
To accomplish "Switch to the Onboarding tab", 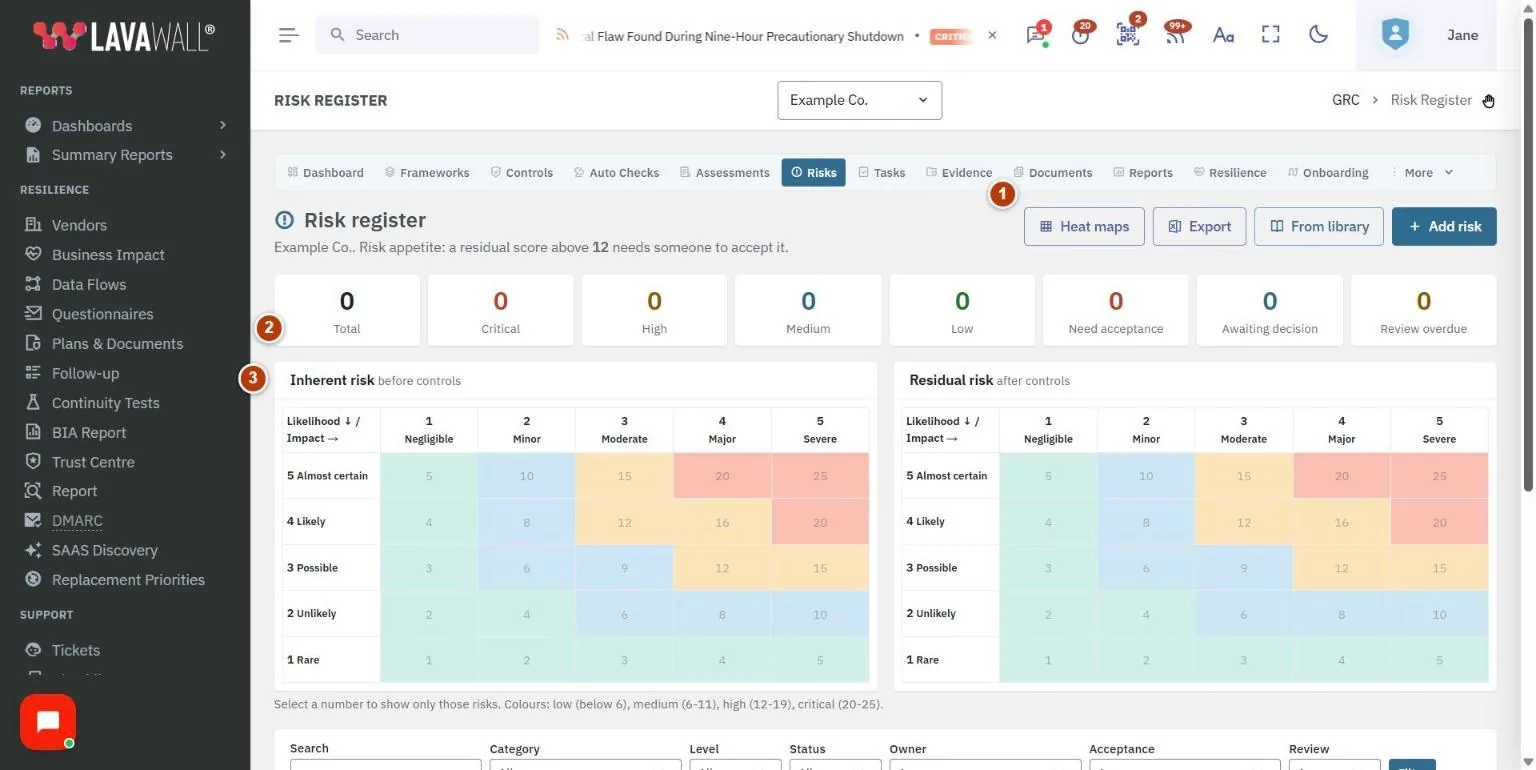I will point(1328,172).
